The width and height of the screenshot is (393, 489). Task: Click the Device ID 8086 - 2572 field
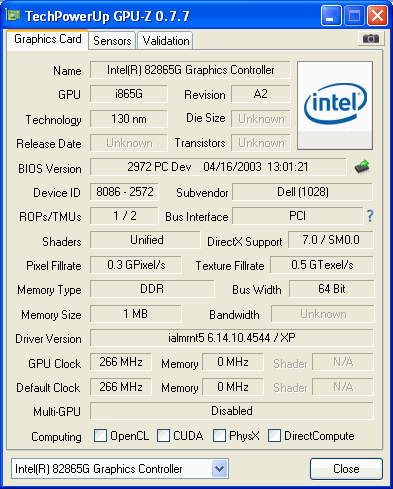pyautogui.click(x=124, y=192)
